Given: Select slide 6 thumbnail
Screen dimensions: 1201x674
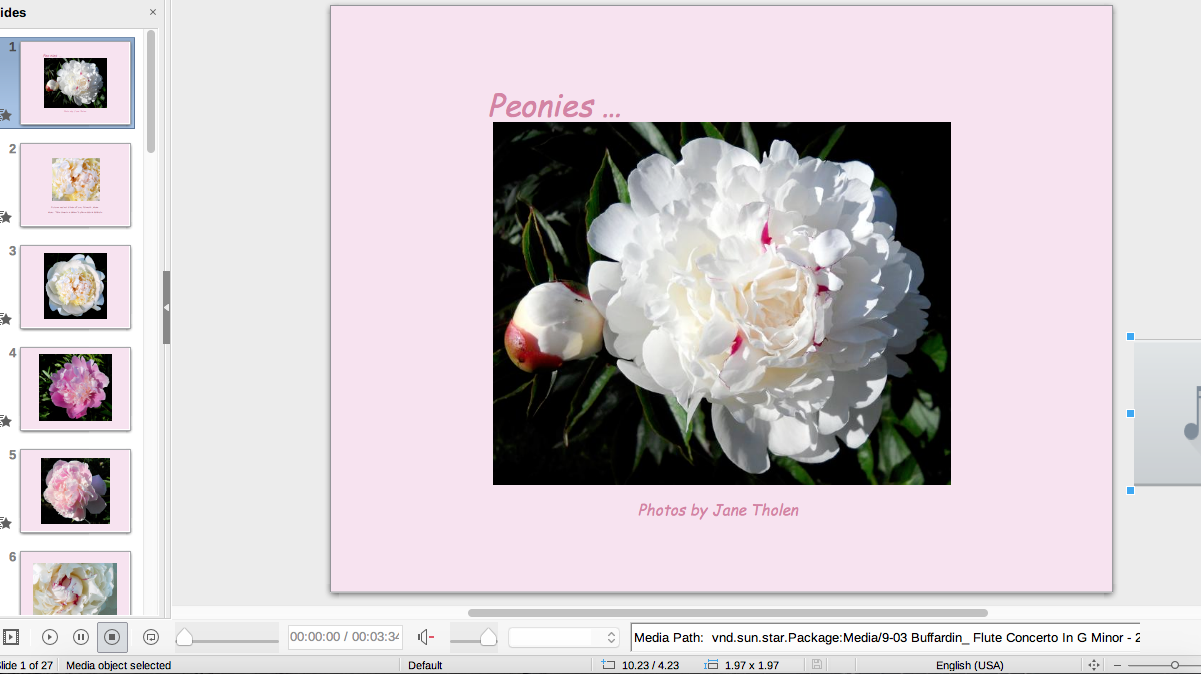Looking at the screenshot, I should point(76,584).
